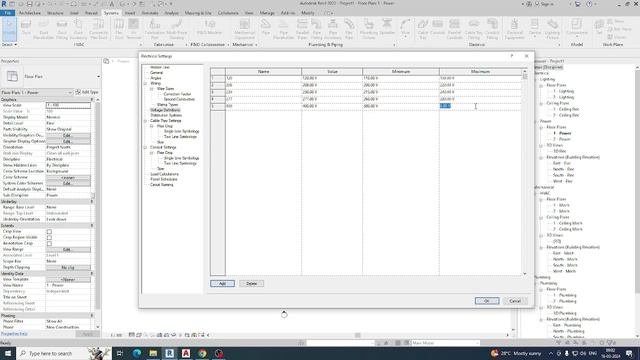
Task: Click the Multi-Point Routing tool
Action: coord(176,28)
